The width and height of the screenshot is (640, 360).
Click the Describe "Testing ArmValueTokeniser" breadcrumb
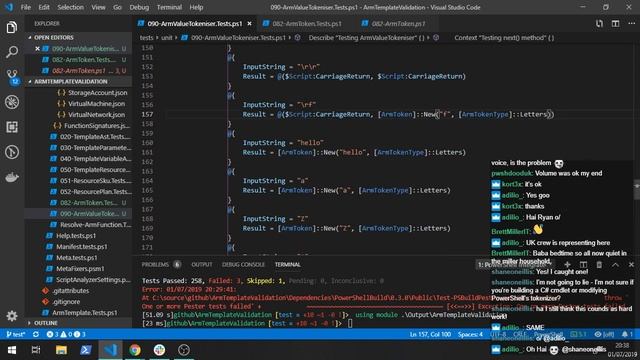(366, 38)
